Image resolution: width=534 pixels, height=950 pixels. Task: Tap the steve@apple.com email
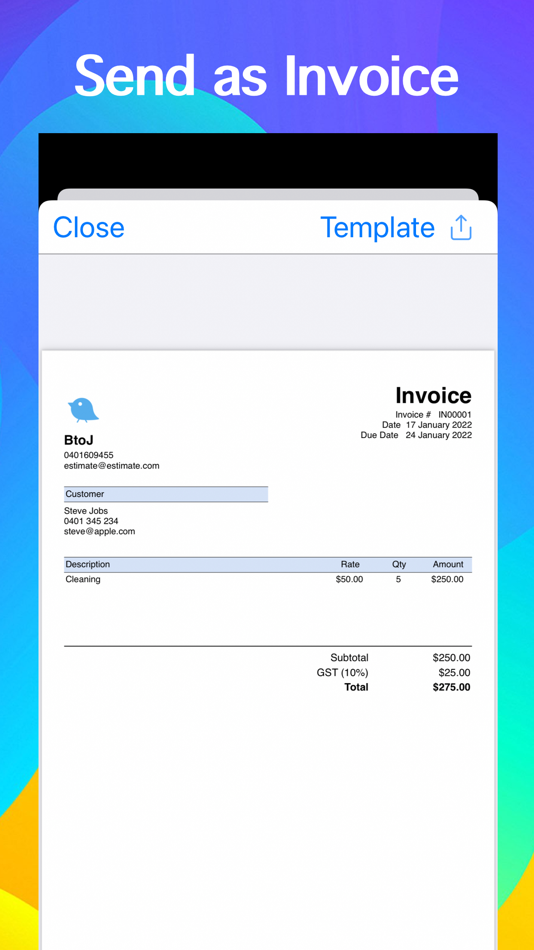coord(99,531)
